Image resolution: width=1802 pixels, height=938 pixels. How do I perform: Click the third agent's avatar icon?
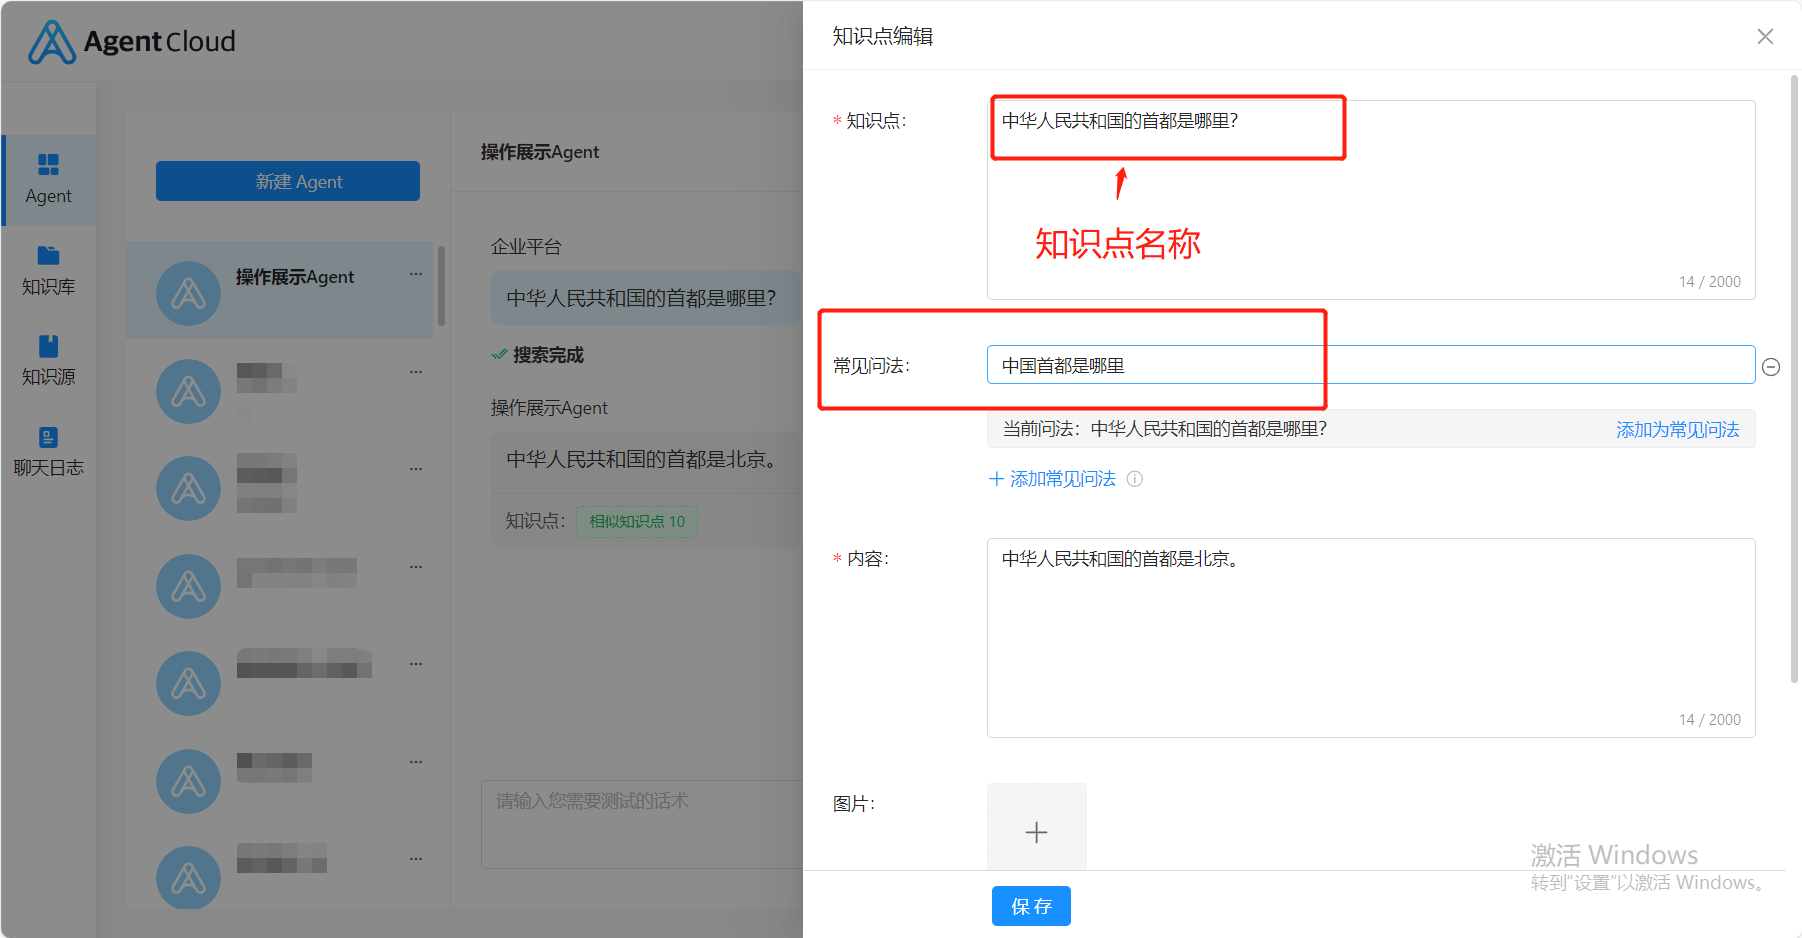click(188, 488)
